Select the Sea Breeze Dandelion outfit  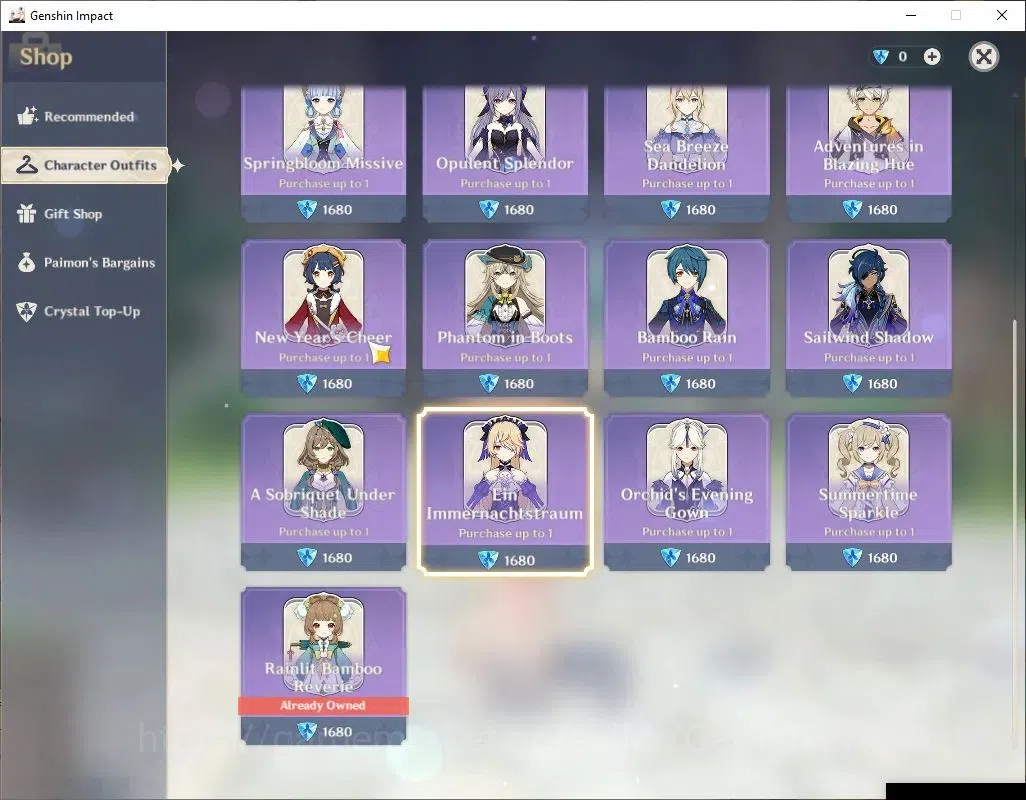pyautogui.click(x=686, y=154)
